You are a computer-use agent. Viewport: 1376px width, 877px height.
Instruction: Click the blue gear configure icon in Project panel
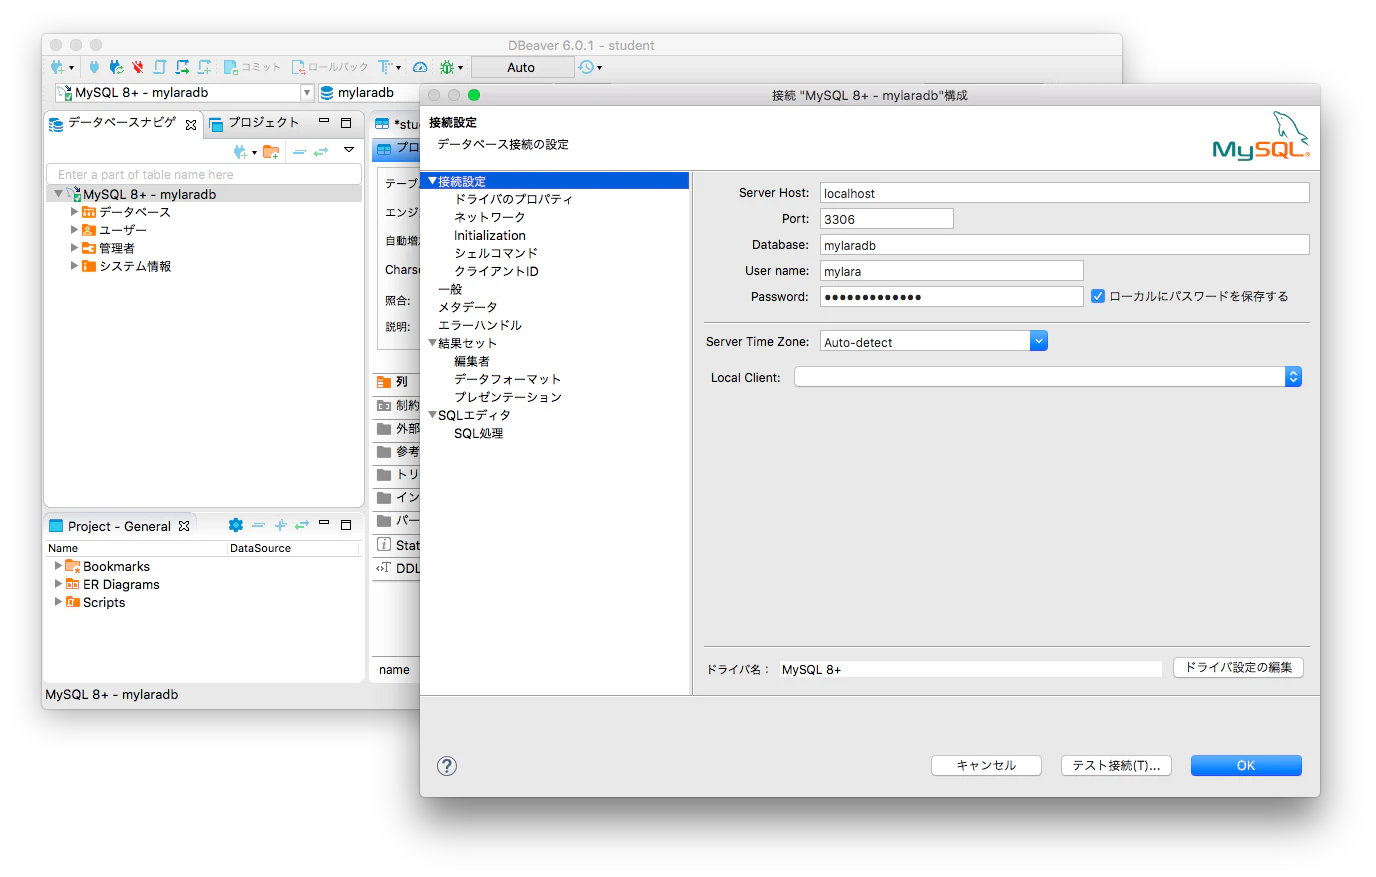236,525
